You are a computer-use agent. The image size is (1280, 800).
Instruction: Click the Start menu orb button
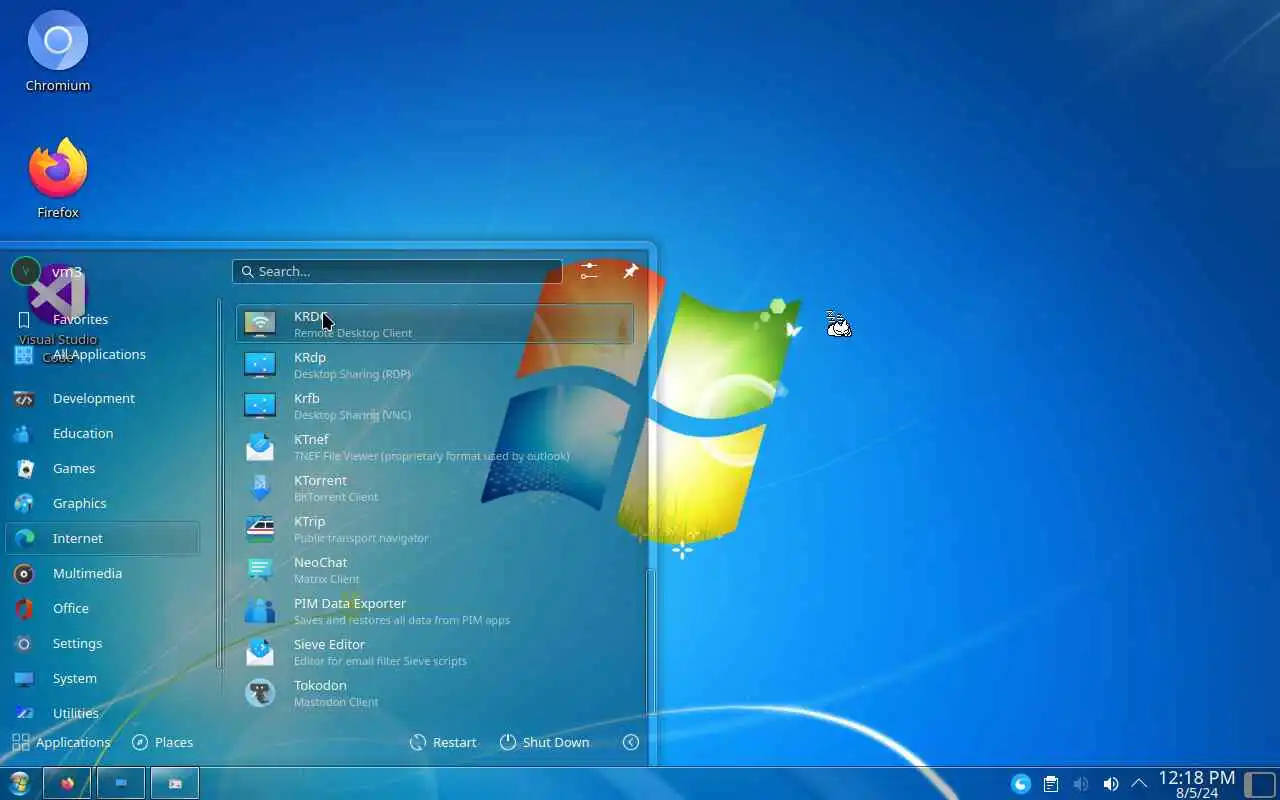(x=19, y=783)
